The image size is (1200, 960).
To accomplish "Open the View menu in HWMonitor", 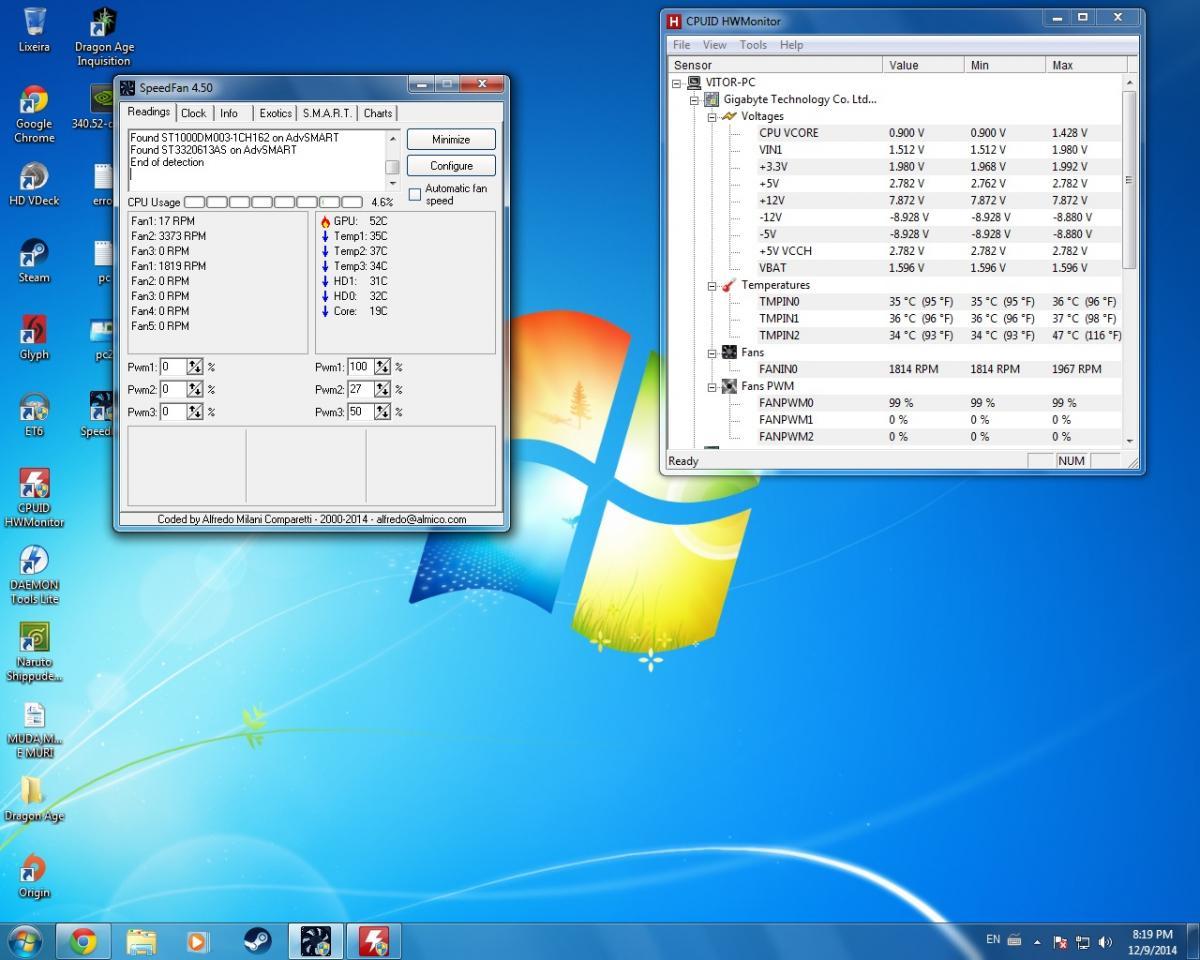I will pos(715,45).
